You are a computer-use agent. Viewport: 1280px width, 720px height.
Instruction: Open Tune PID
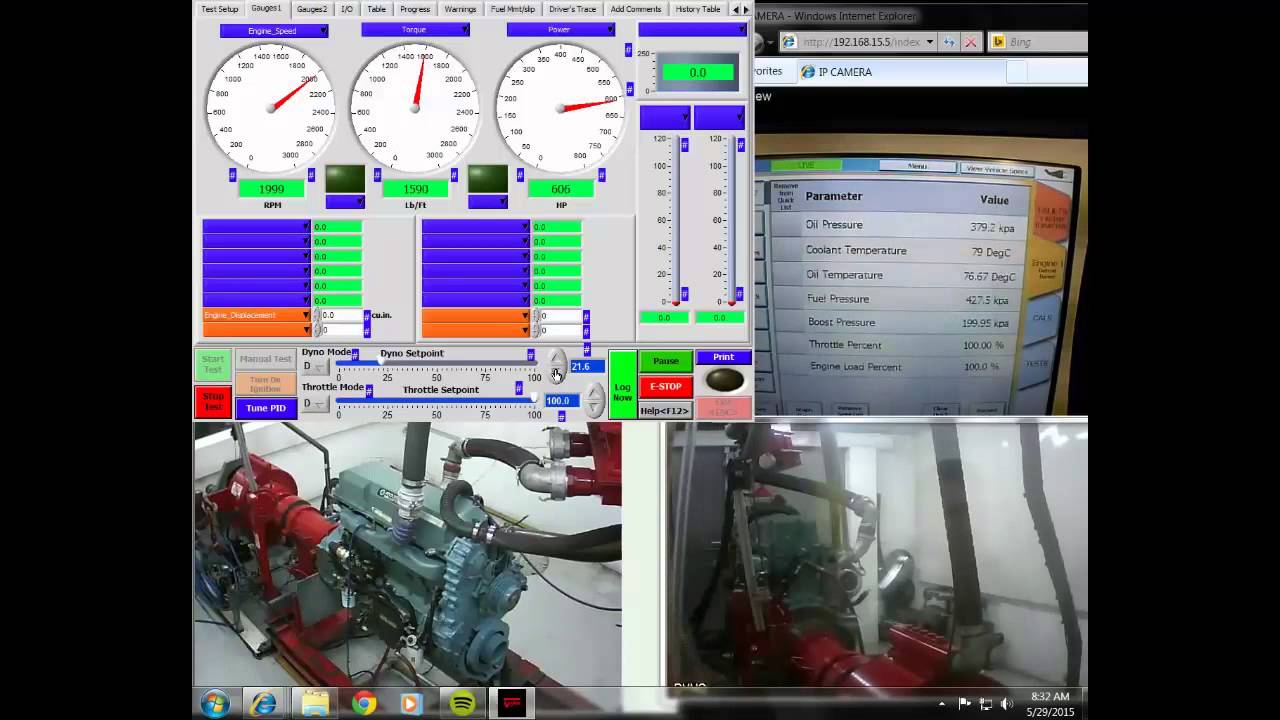[265, 408]
